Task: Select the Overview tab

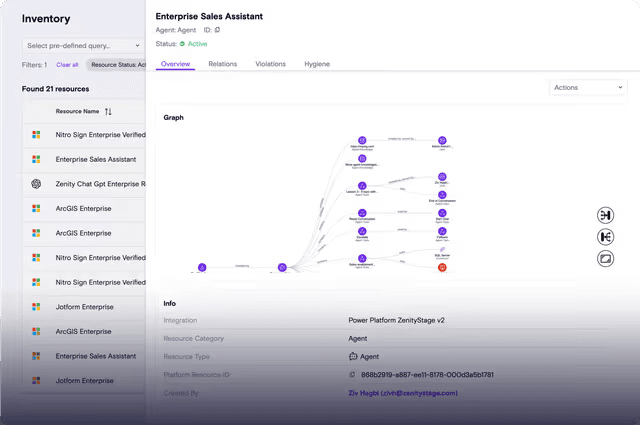Action: [175, 64]
